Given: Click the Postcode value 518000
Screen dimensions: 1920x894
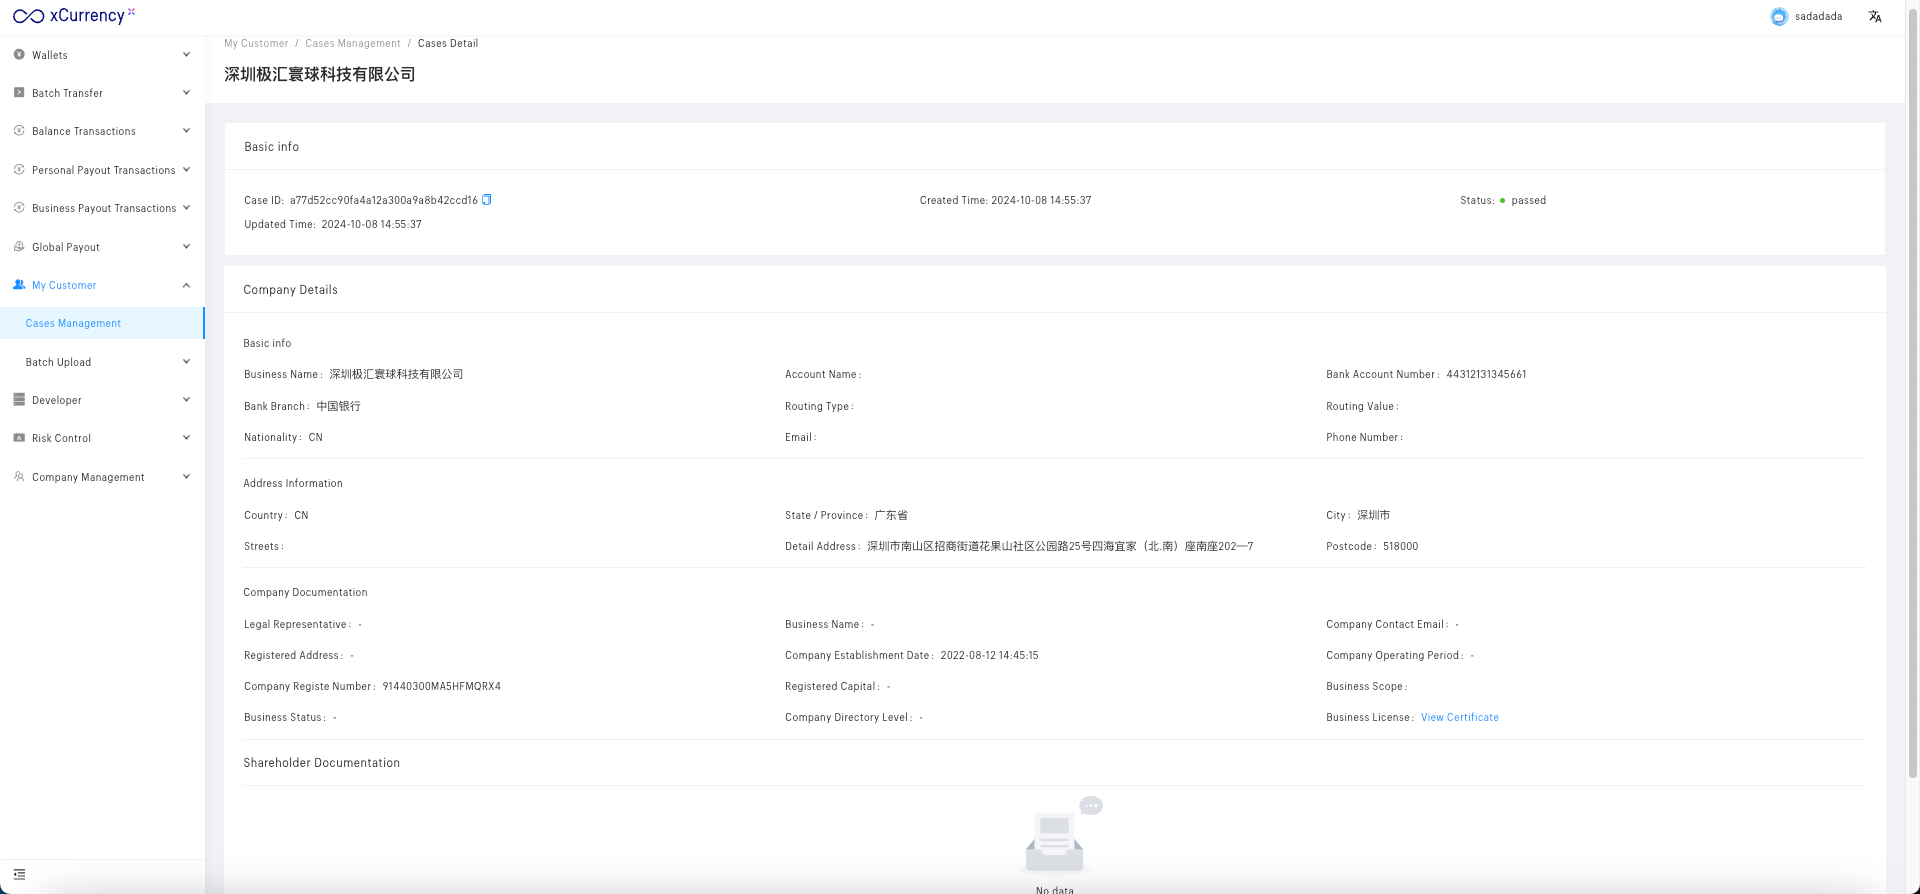Looking at the screenshot, I should tap(1401, 547).
